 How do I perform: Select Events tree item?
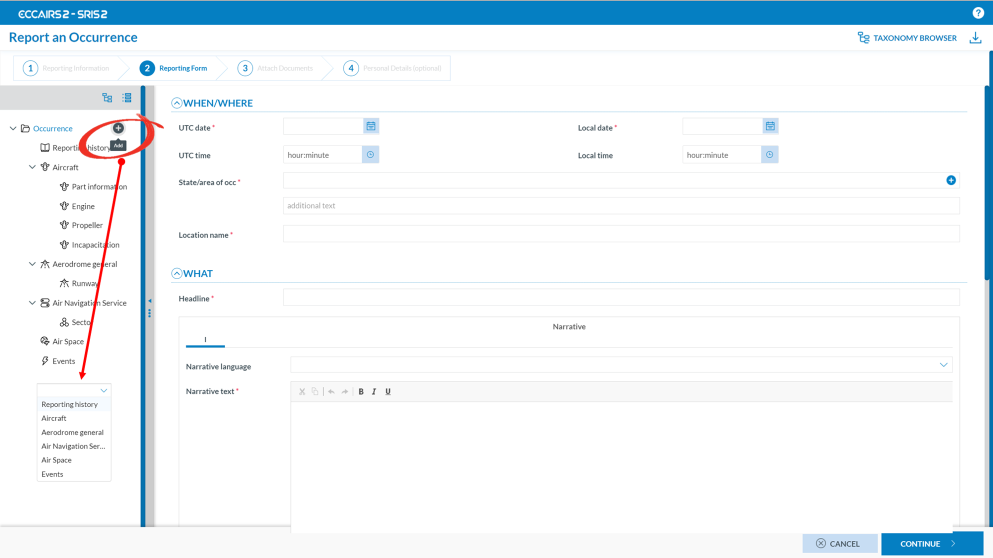click(63, 361)
